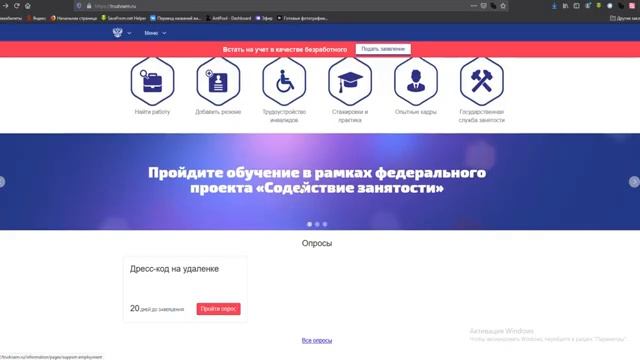The image size is (640, 360).
Task: Open the Готовые фотографии bookmark
Action: [x=302, y=18]
